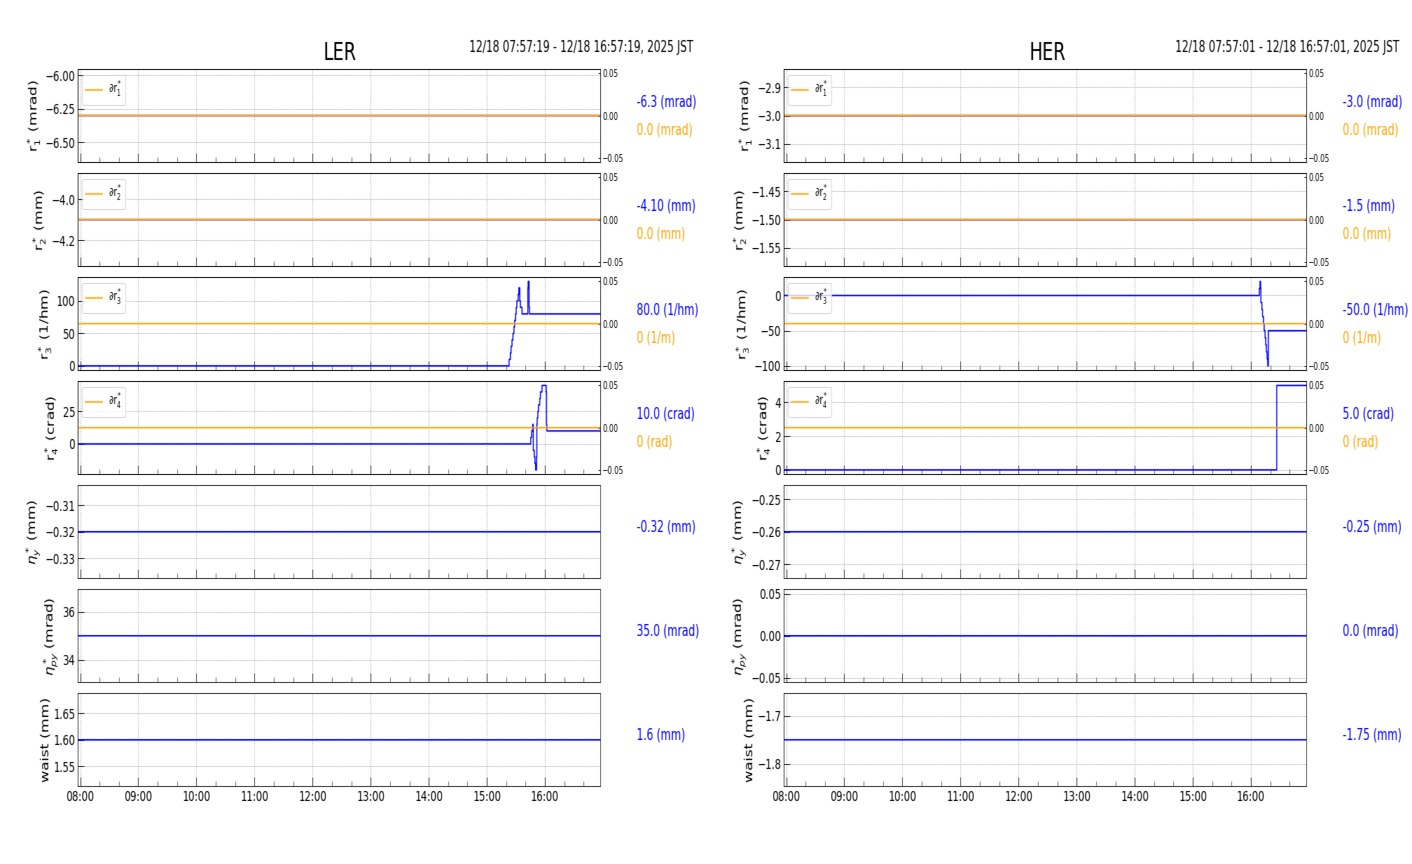Select the ∂r4* legend in the LER plot
The image size is (1412, 864).
click(104, 402)
